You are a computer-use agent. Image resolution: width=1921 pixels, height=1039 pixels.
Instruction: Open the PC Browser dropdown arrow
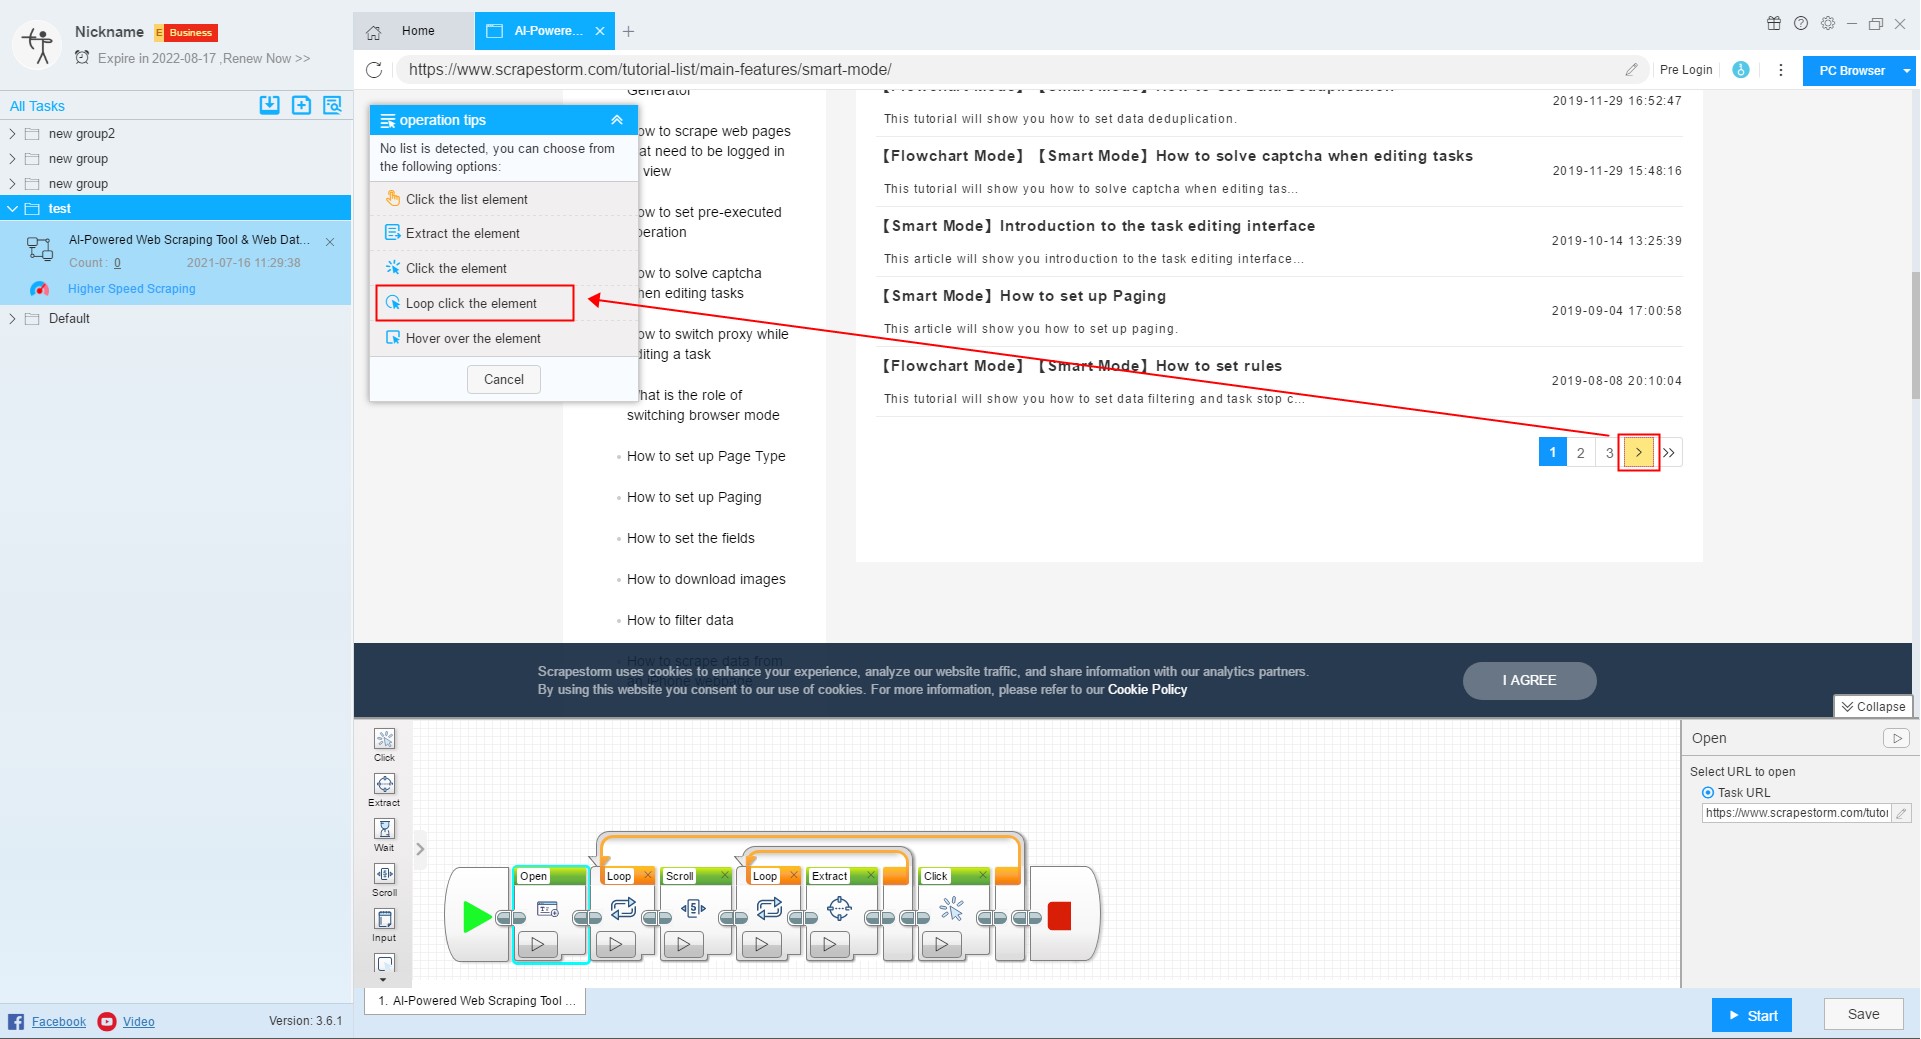pos(1907,70)
